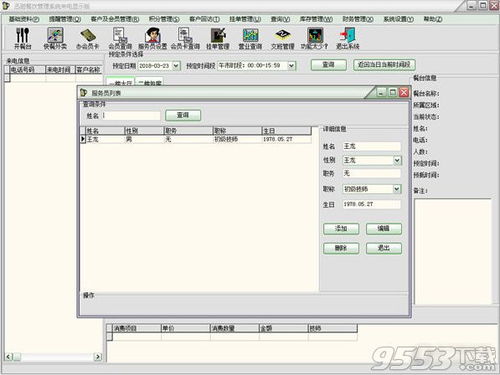Click right arrow of 来电信息 scrollbar
Image resolution: width=500 pixels, height=375 pixels.
98,357
